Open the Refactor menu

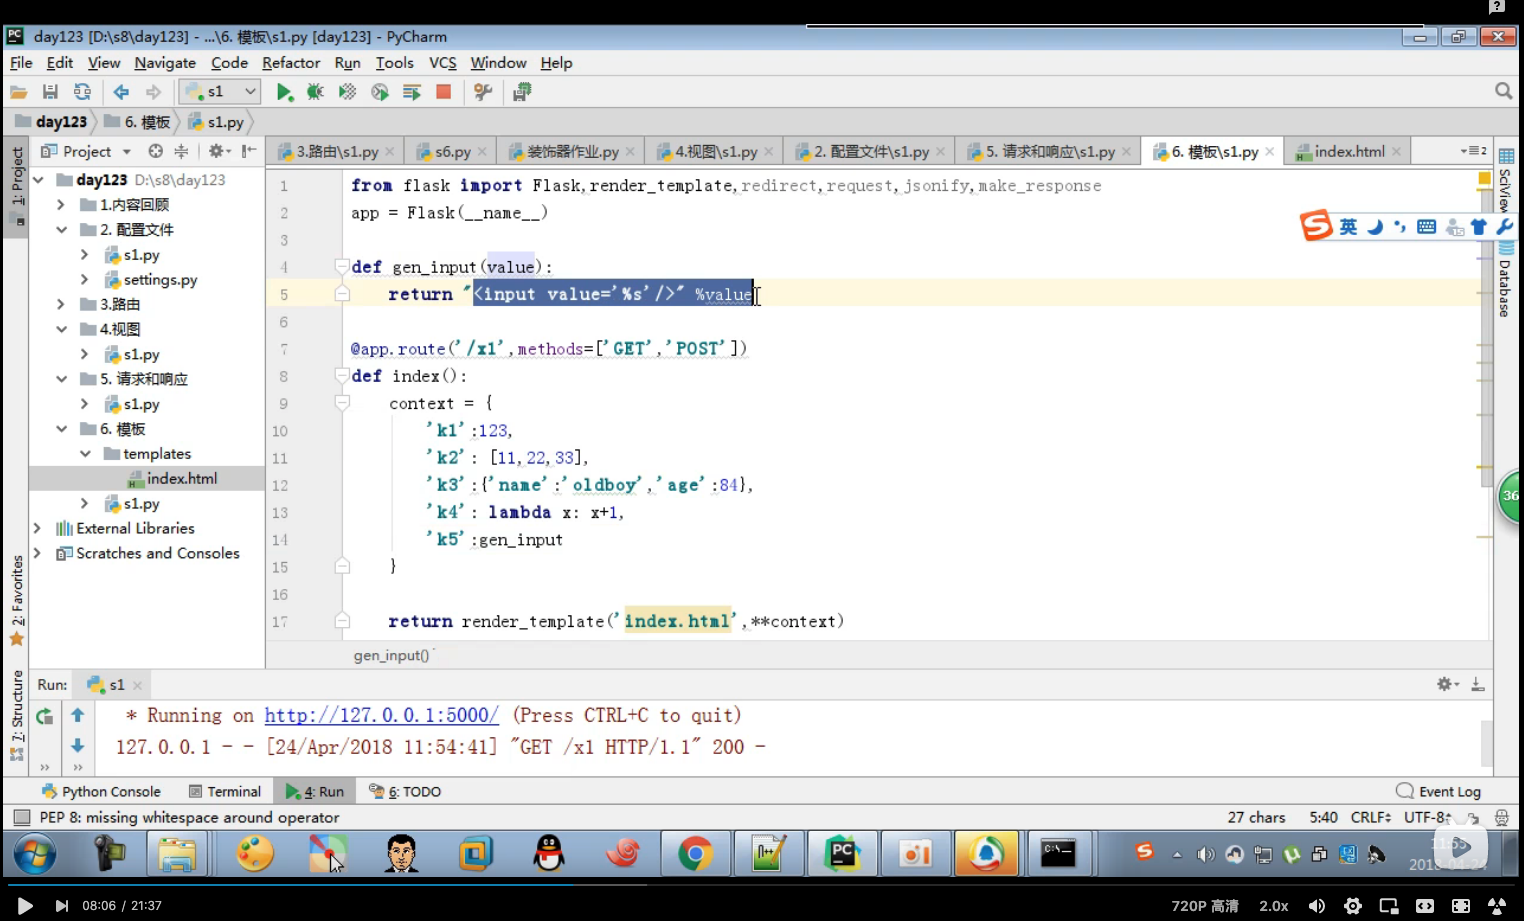click(291, 63)
